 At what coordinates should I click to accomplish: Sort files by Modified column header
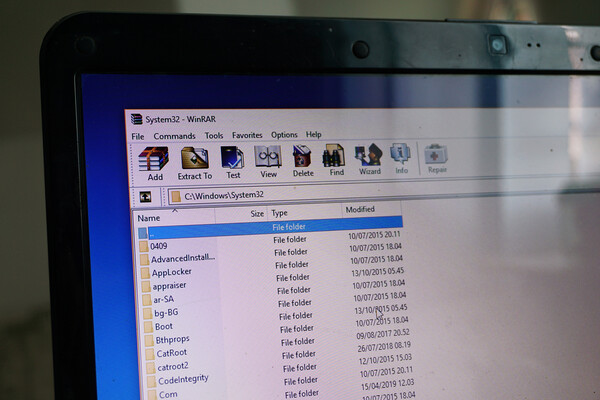tap(360, 210)
